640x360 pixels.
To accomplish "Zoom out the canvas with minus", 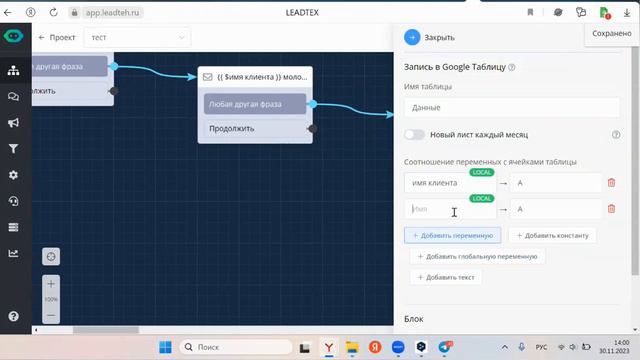I will [x=51, y=315].
